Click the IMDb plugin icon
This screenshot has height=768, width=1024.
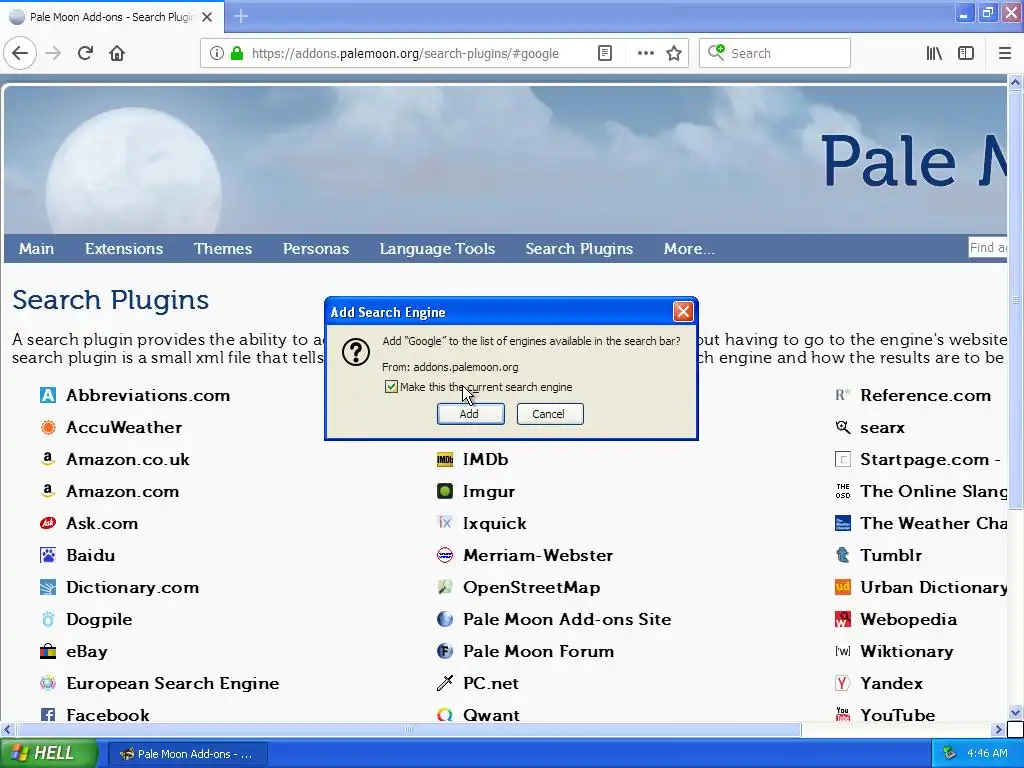pyautogui.click(x=445, y=460)
